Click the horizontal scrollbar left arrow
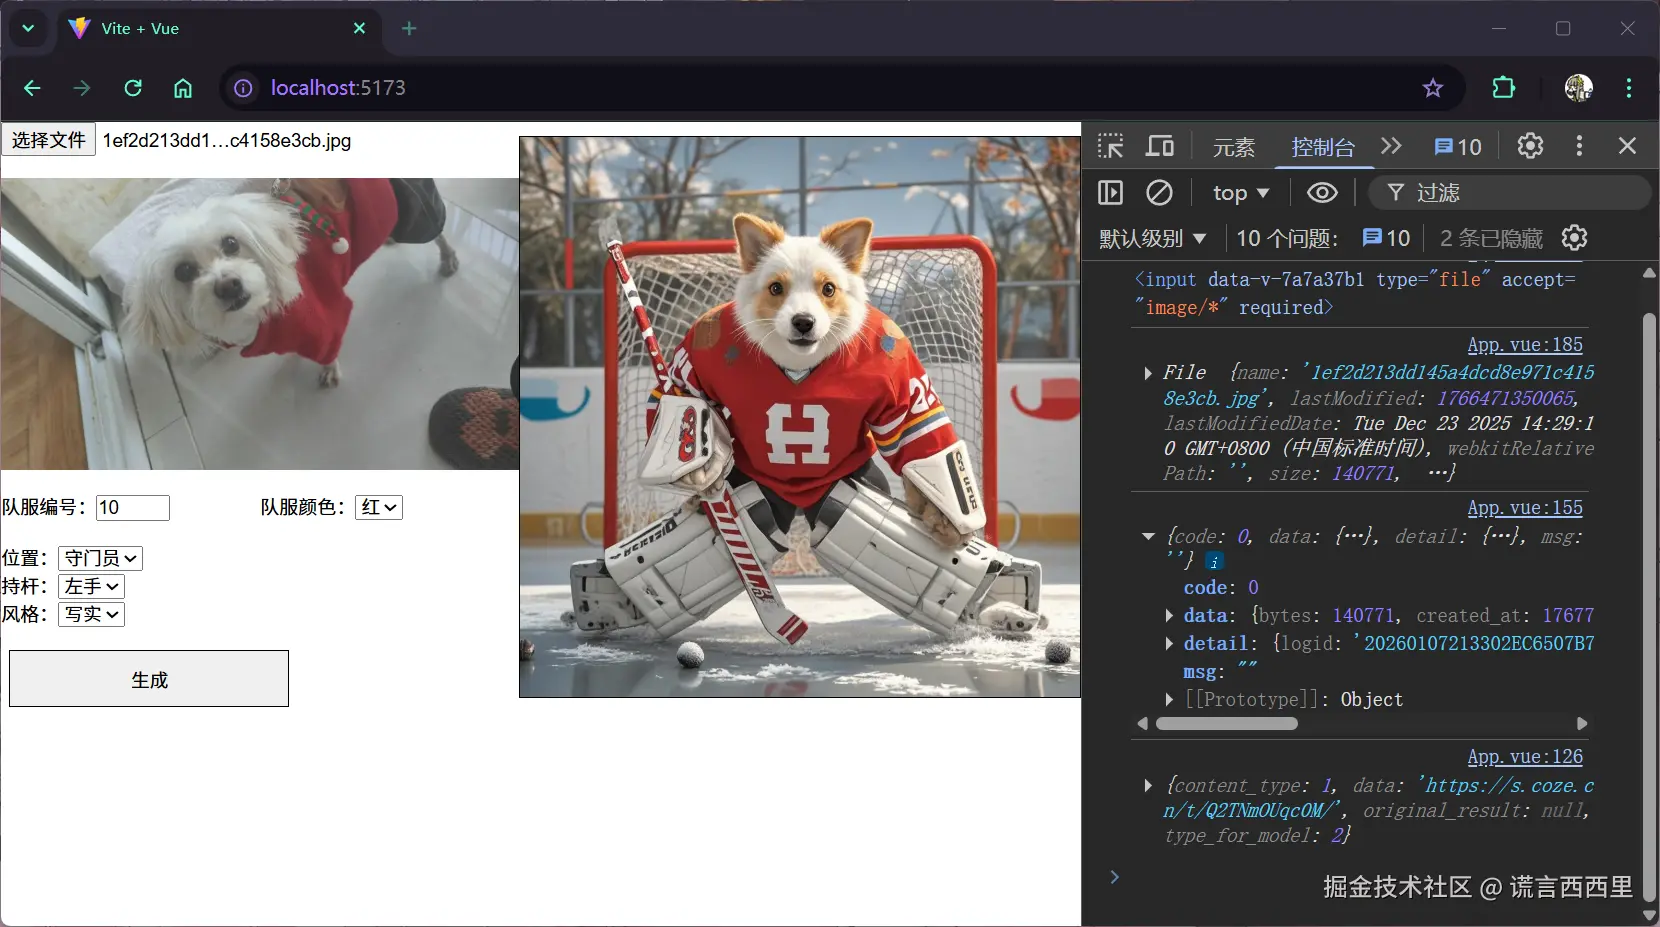 pyautogui.click(x=1142, y=723)
